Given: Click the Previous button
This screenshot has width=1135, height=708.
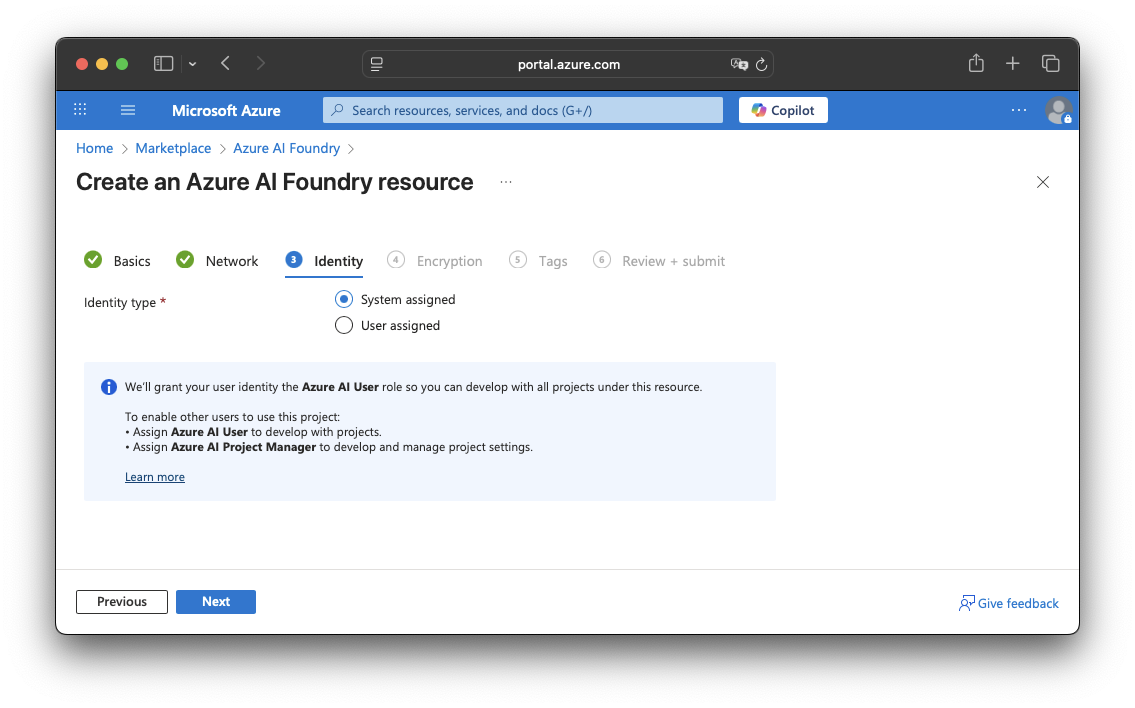Looking at the screenshot, I should (122, 602).
